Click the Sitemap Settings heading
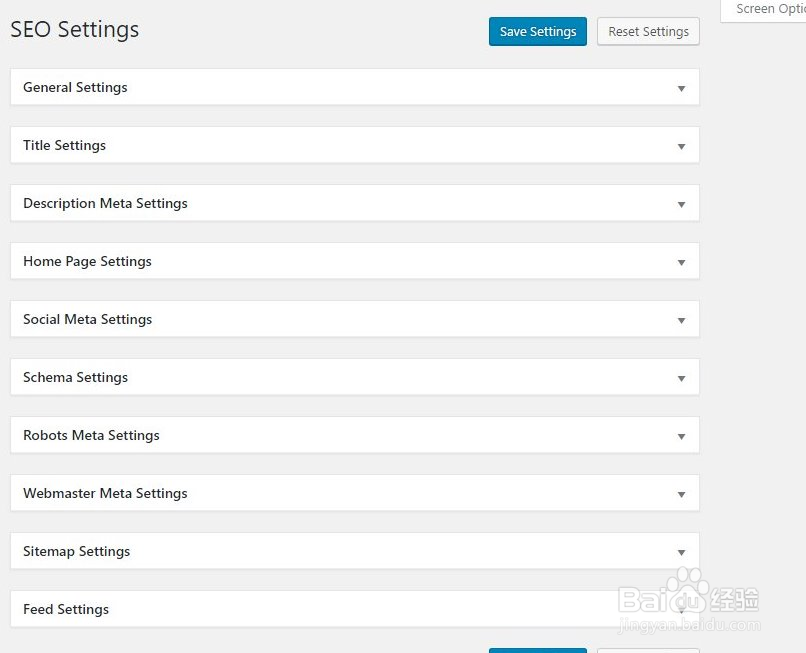This screenshot has width=806, height=653. pyautogui.click(x=77, y=552)
